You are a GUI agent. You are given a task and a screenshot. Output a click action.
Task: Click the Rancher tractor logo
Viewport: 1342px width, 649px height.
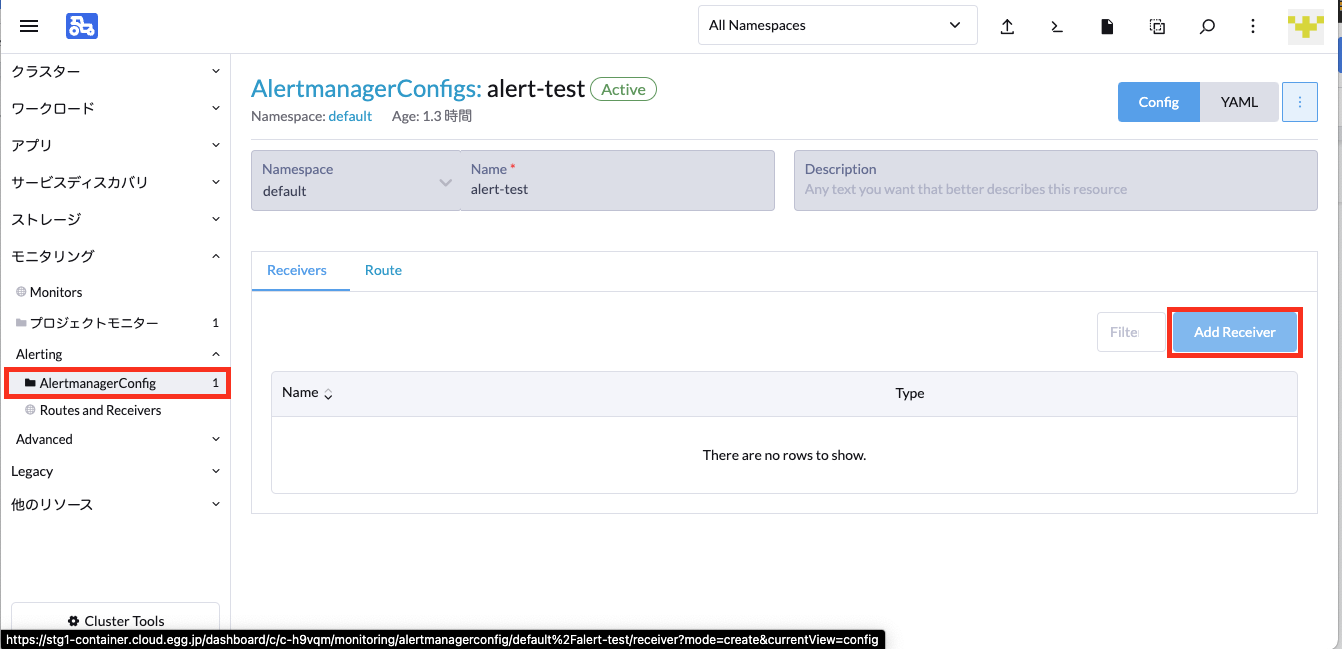(x=82, y=26)
